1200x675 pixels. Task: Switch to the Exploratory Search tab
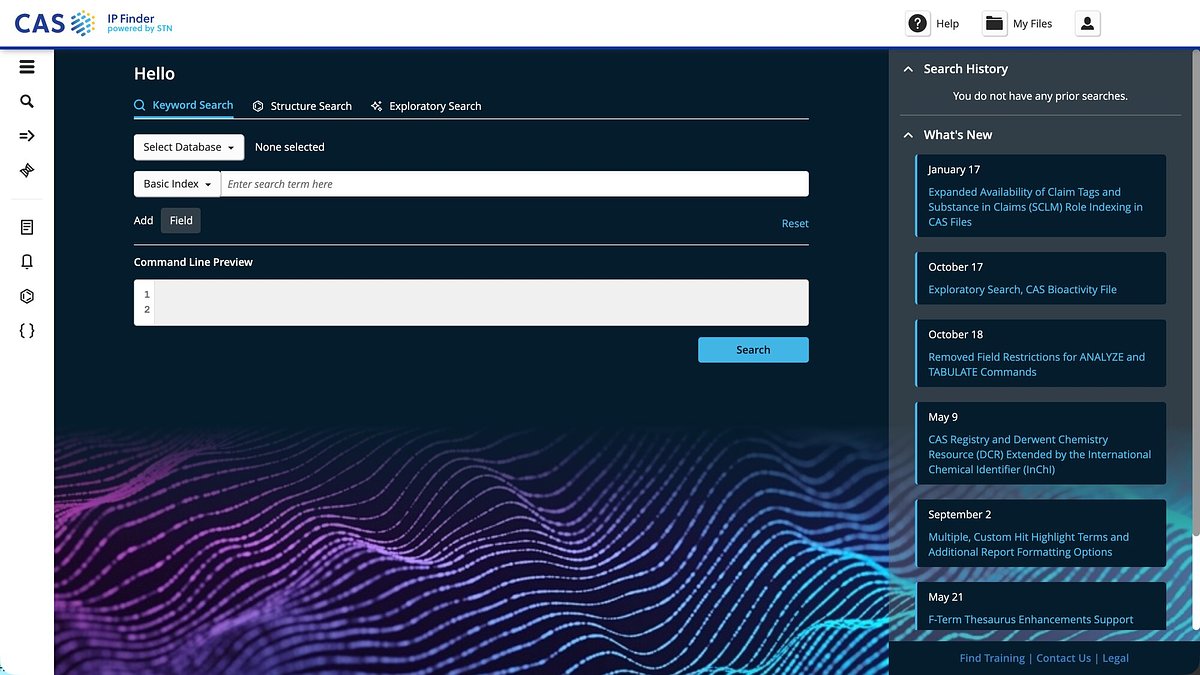426,105
